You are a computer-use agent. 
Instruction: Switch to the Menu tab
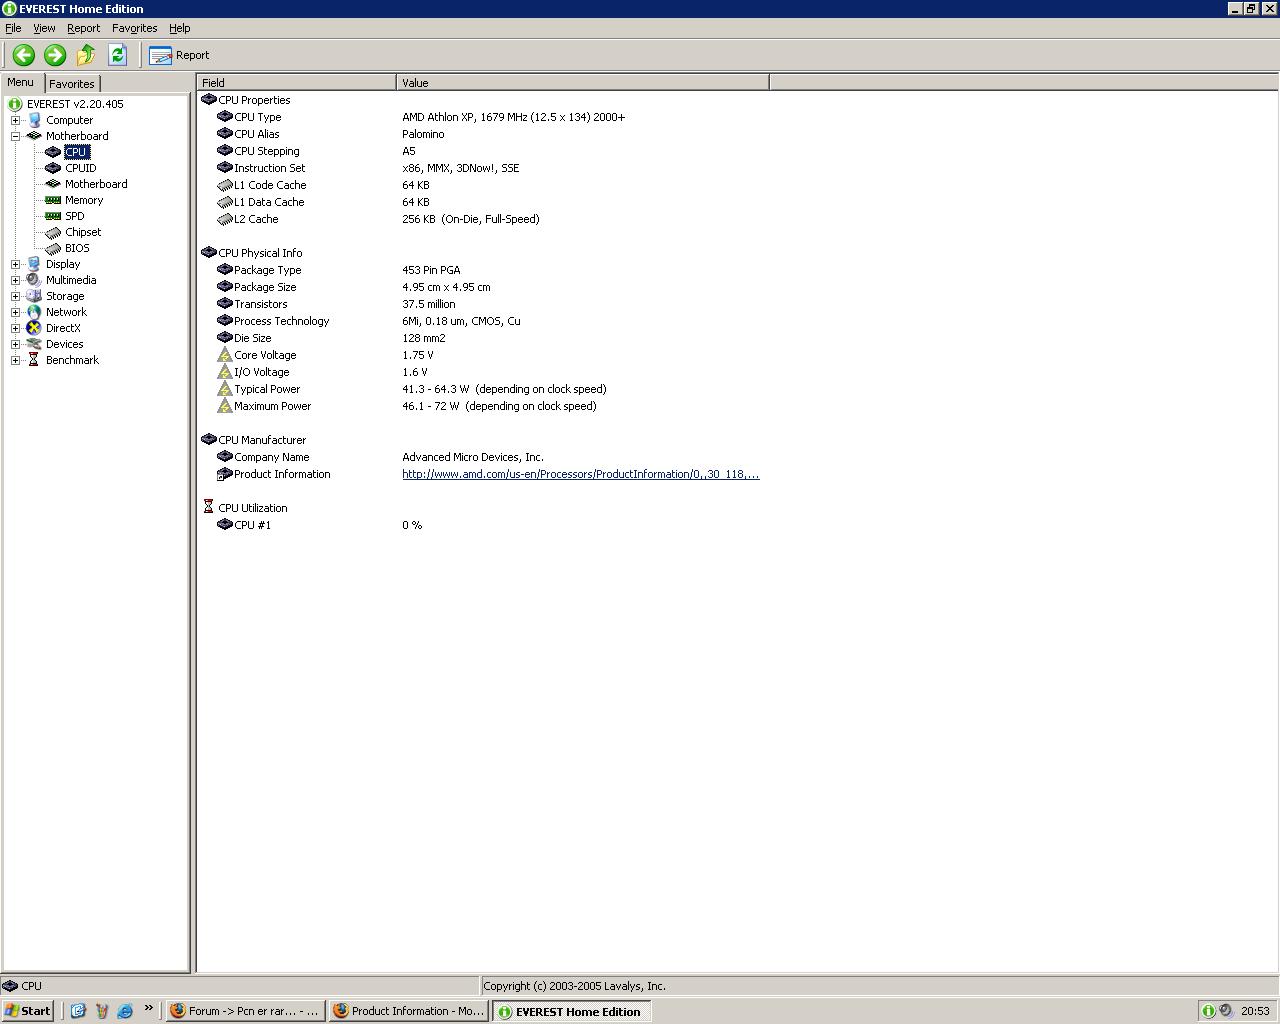point(21,82)
